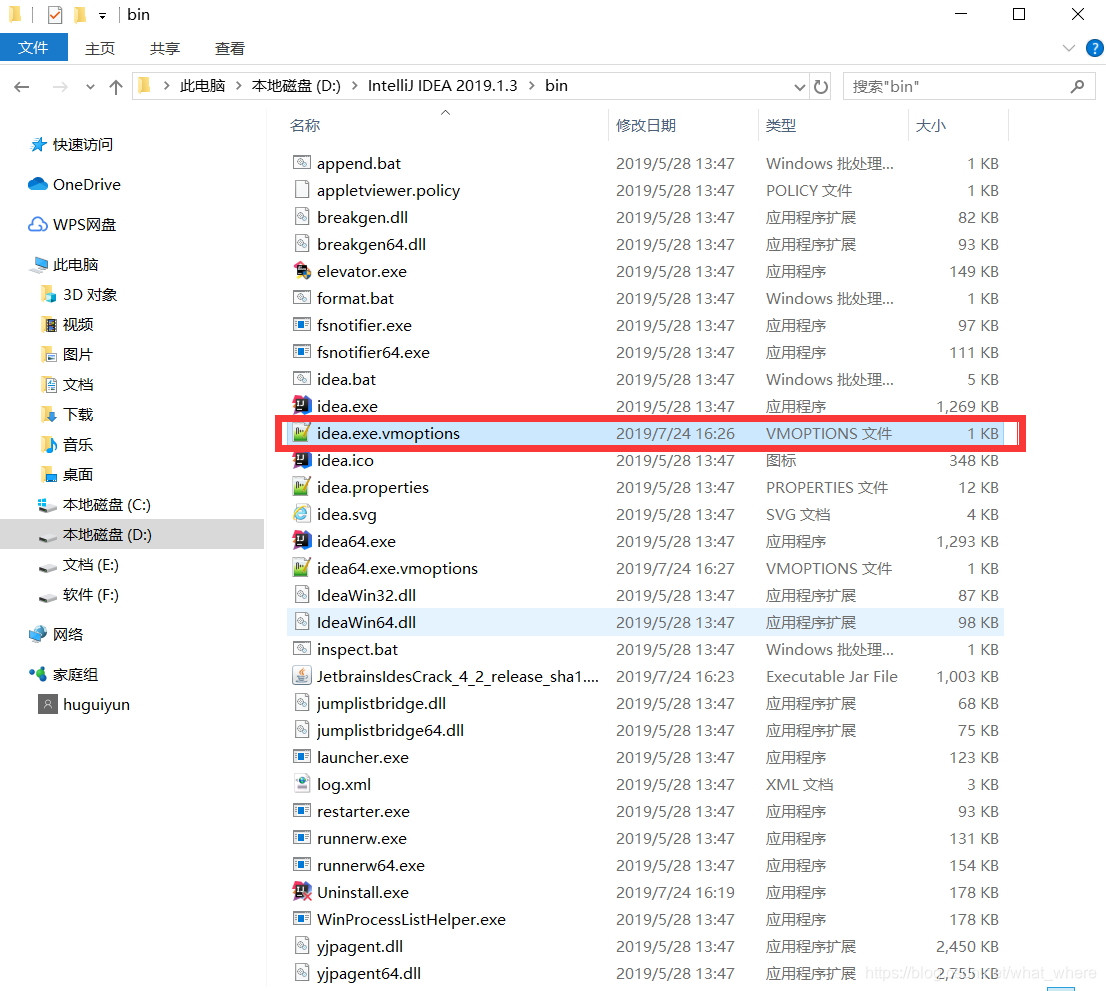Image resolution: width=1106 pixels, height=991 pixels.
Task: Expand address bar history dropdown
Action: click(x=799, y=87)
